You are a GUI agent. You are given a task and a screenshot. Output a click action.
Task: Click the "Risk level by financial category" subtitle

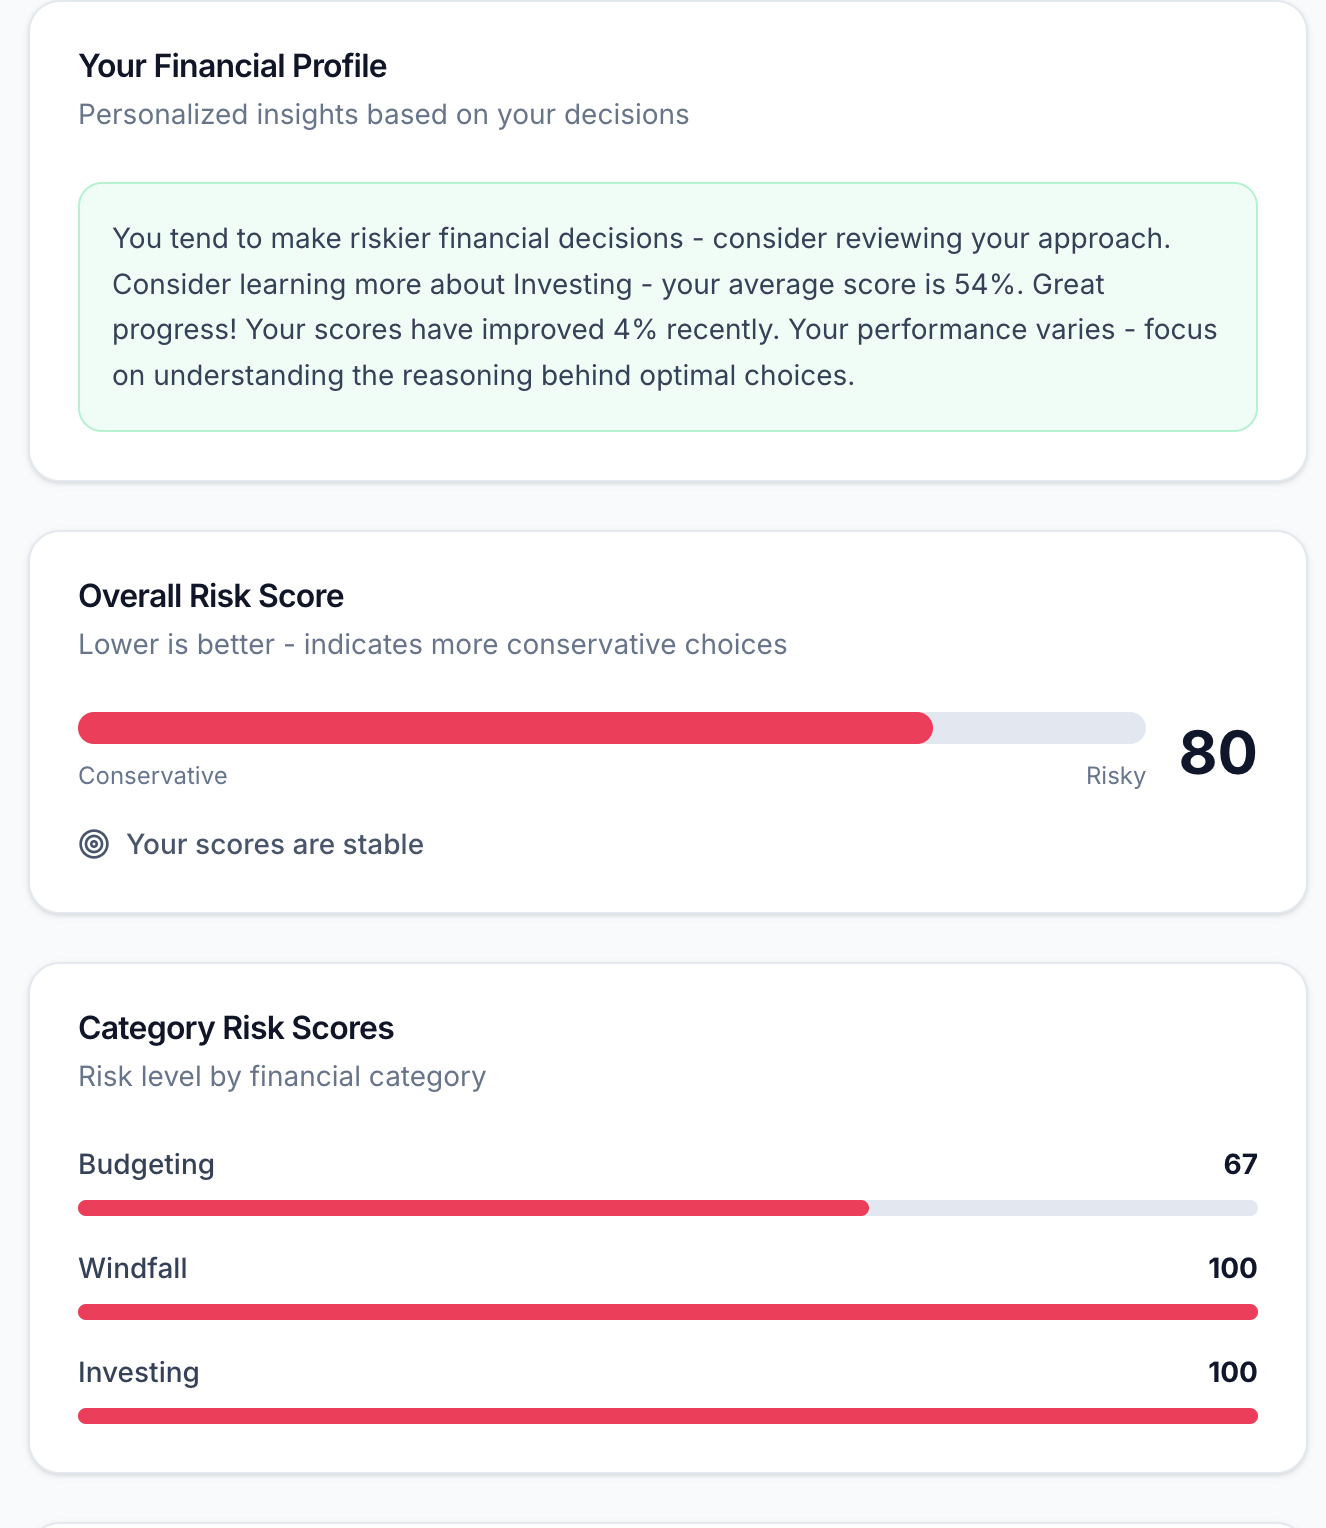click(282, 1076)
